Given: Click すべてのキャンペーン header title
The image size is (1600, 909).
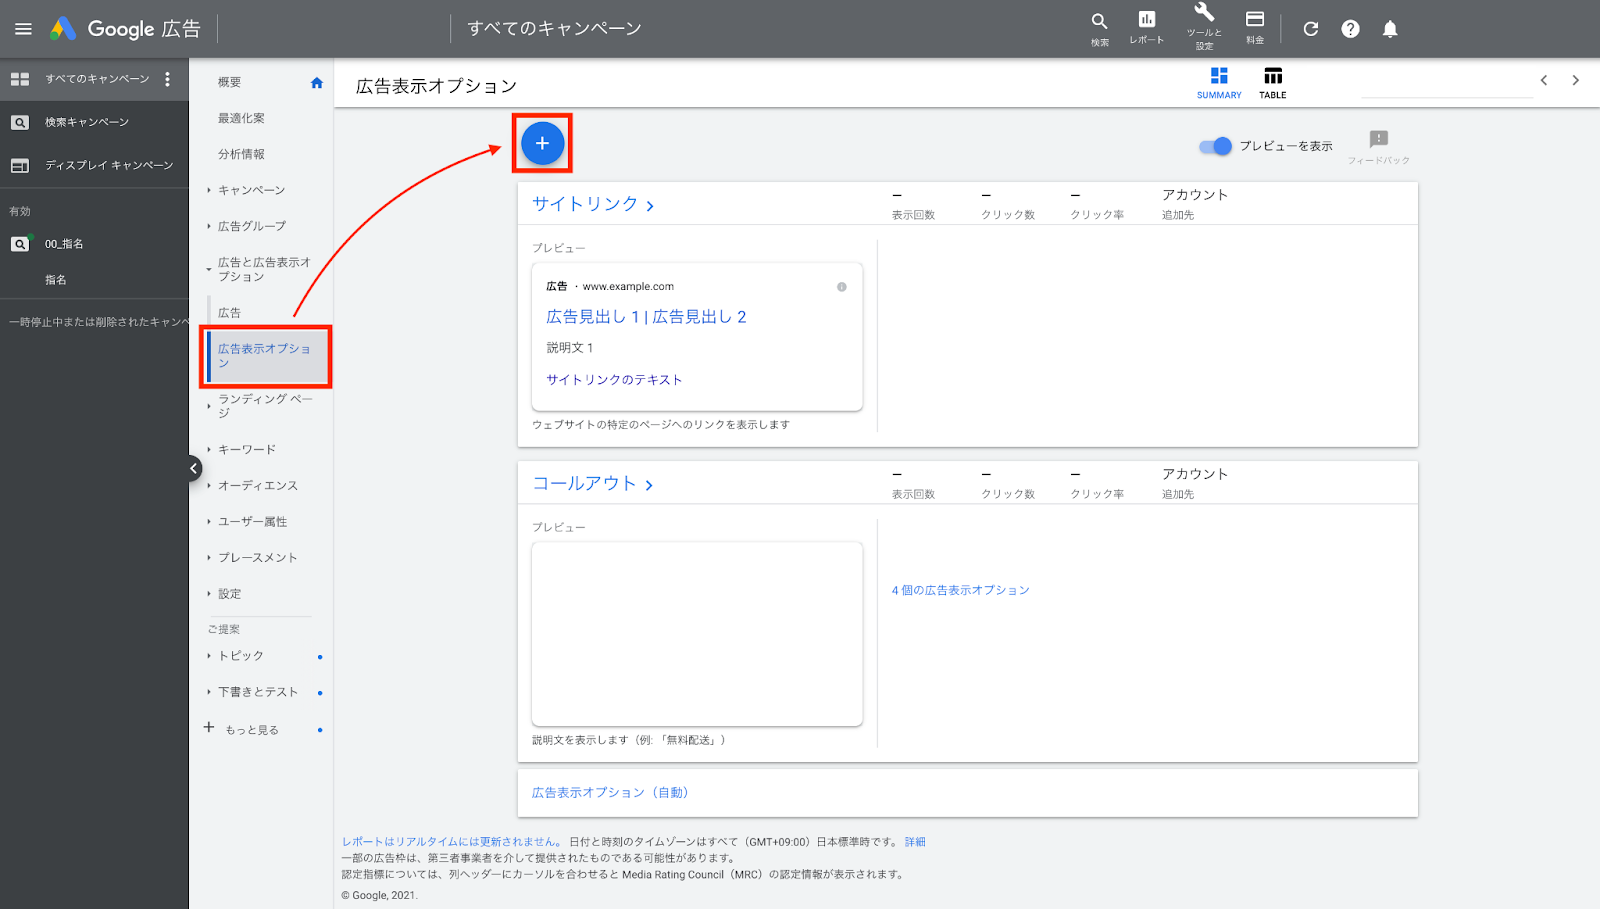Looking at the screenshot, I should tap(554, 28).
